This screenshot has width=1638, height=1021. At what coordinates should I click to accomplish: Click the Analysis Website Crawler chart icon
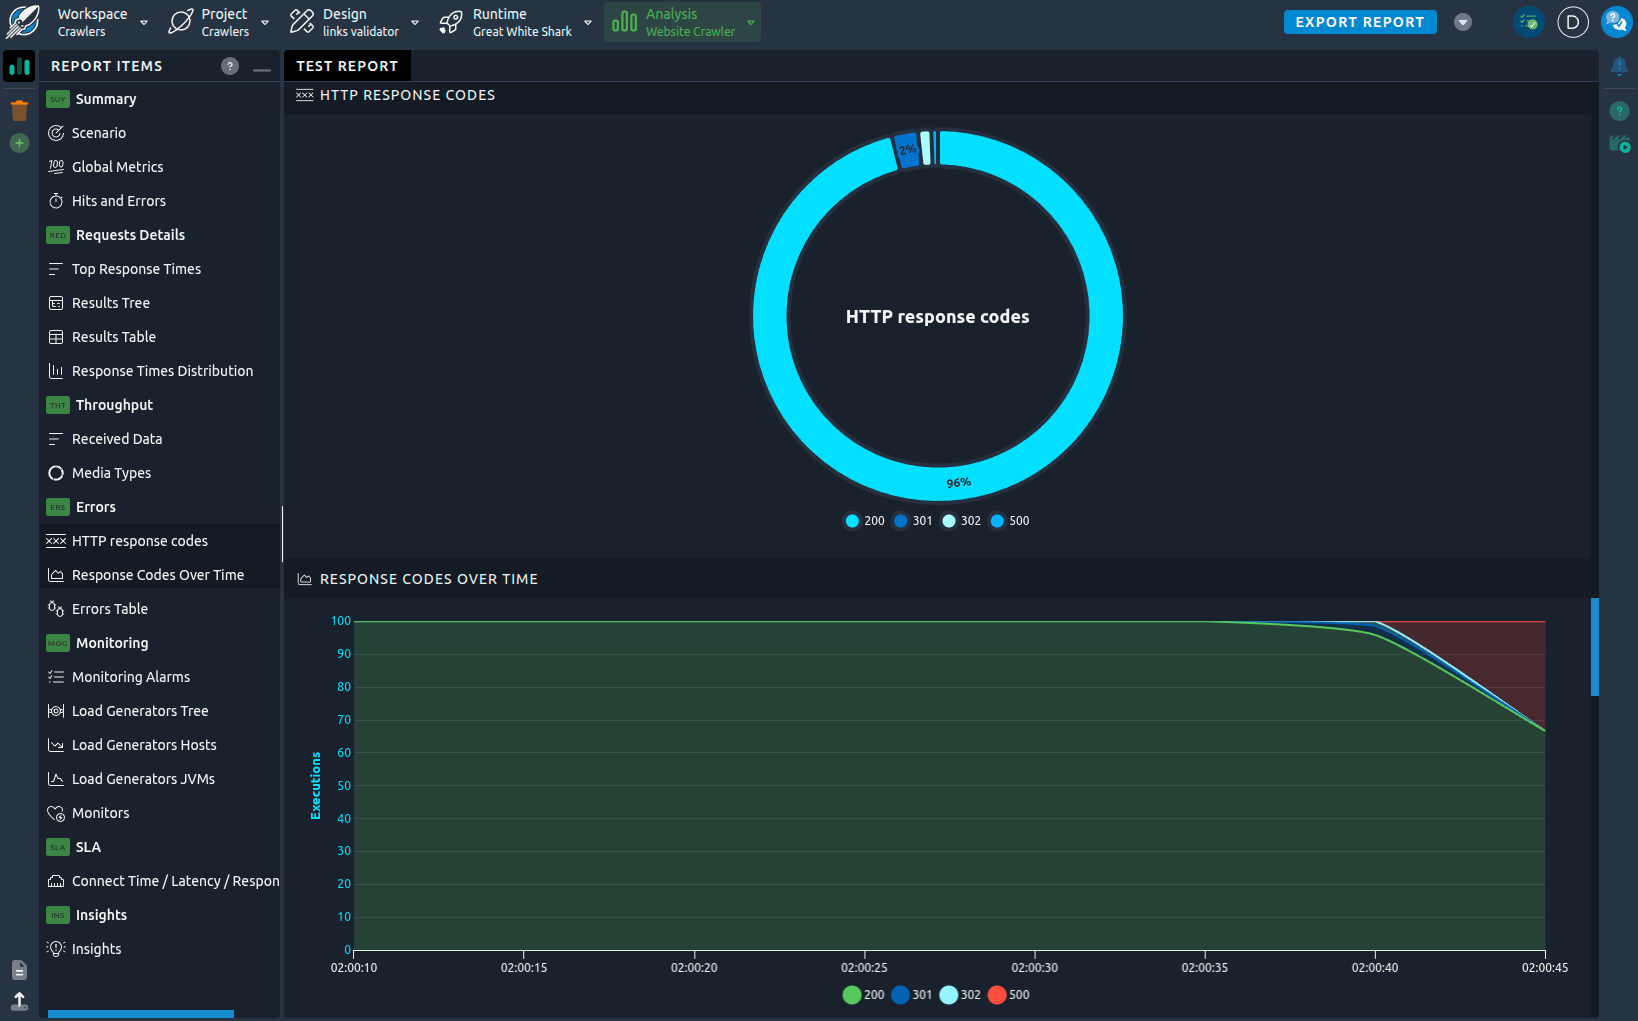(x=623, y=21)
